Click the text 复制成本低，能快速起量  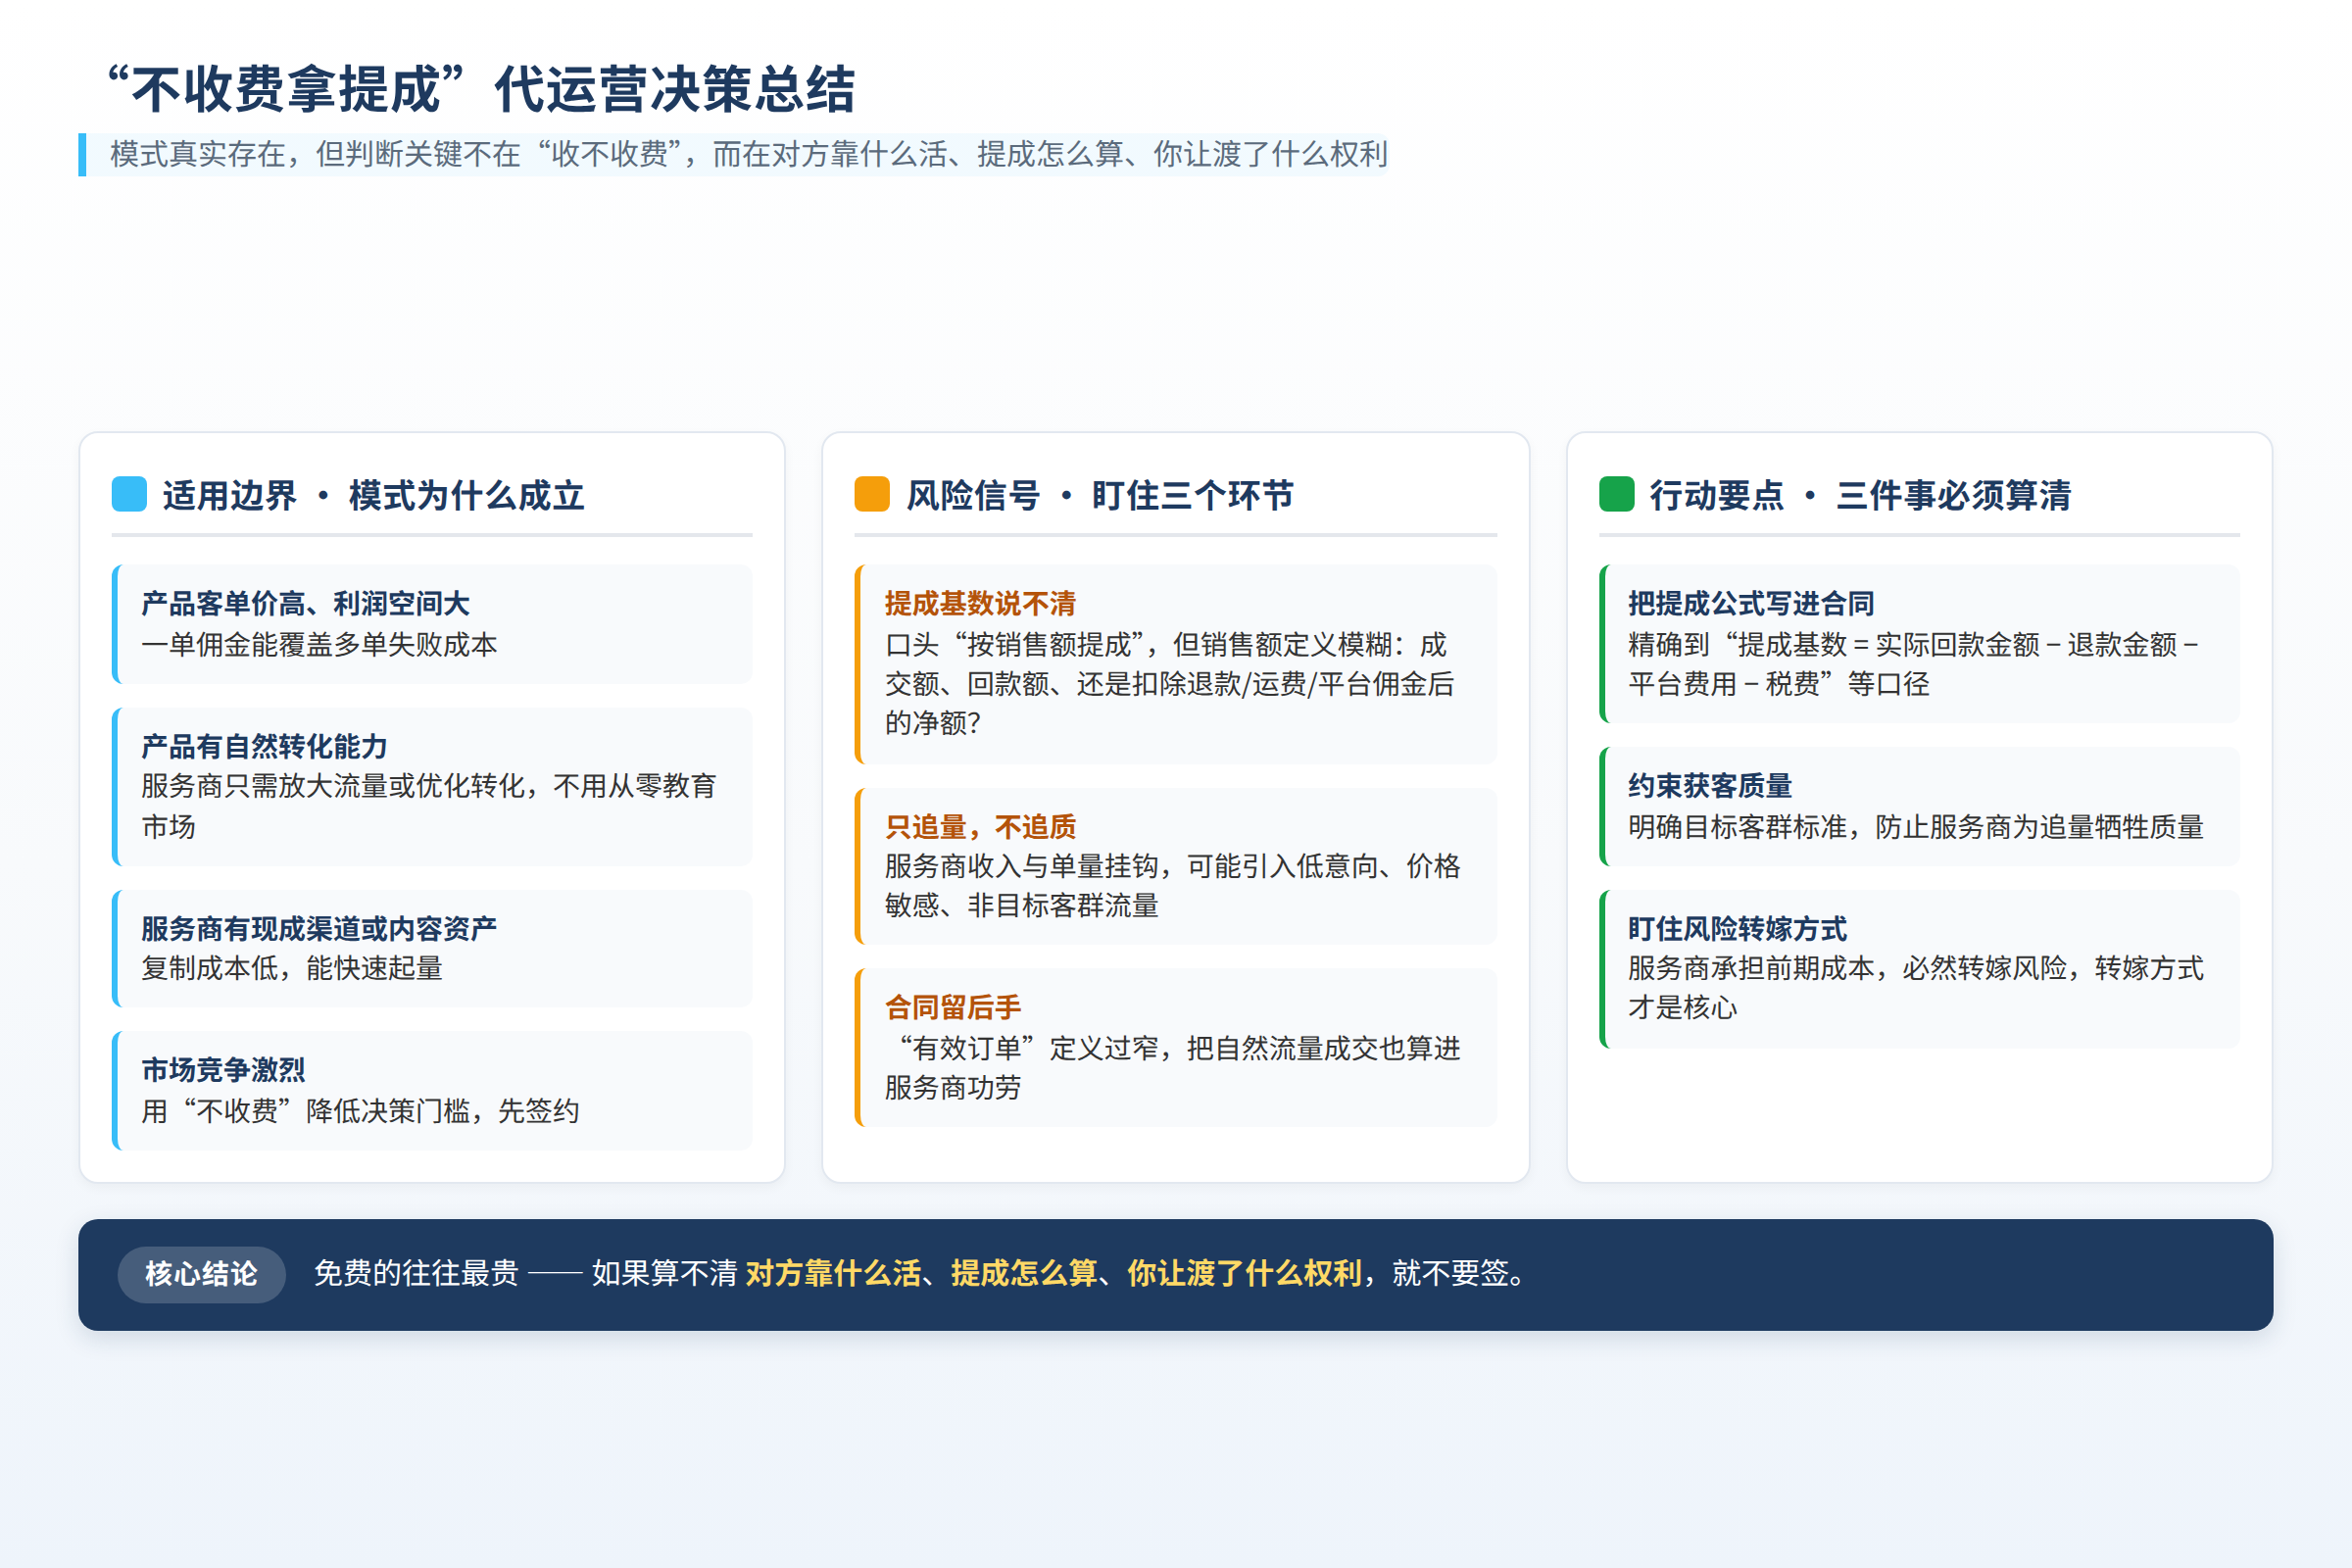[292, 968]
